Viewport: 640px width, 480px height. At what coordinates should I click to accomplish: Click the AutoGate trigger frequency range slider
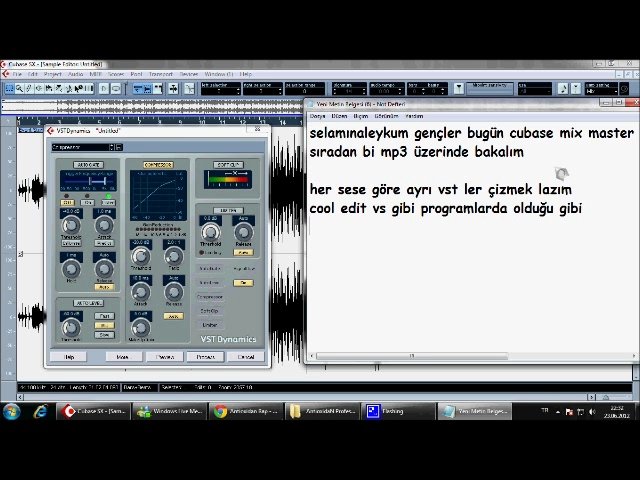tap(88, 181)
